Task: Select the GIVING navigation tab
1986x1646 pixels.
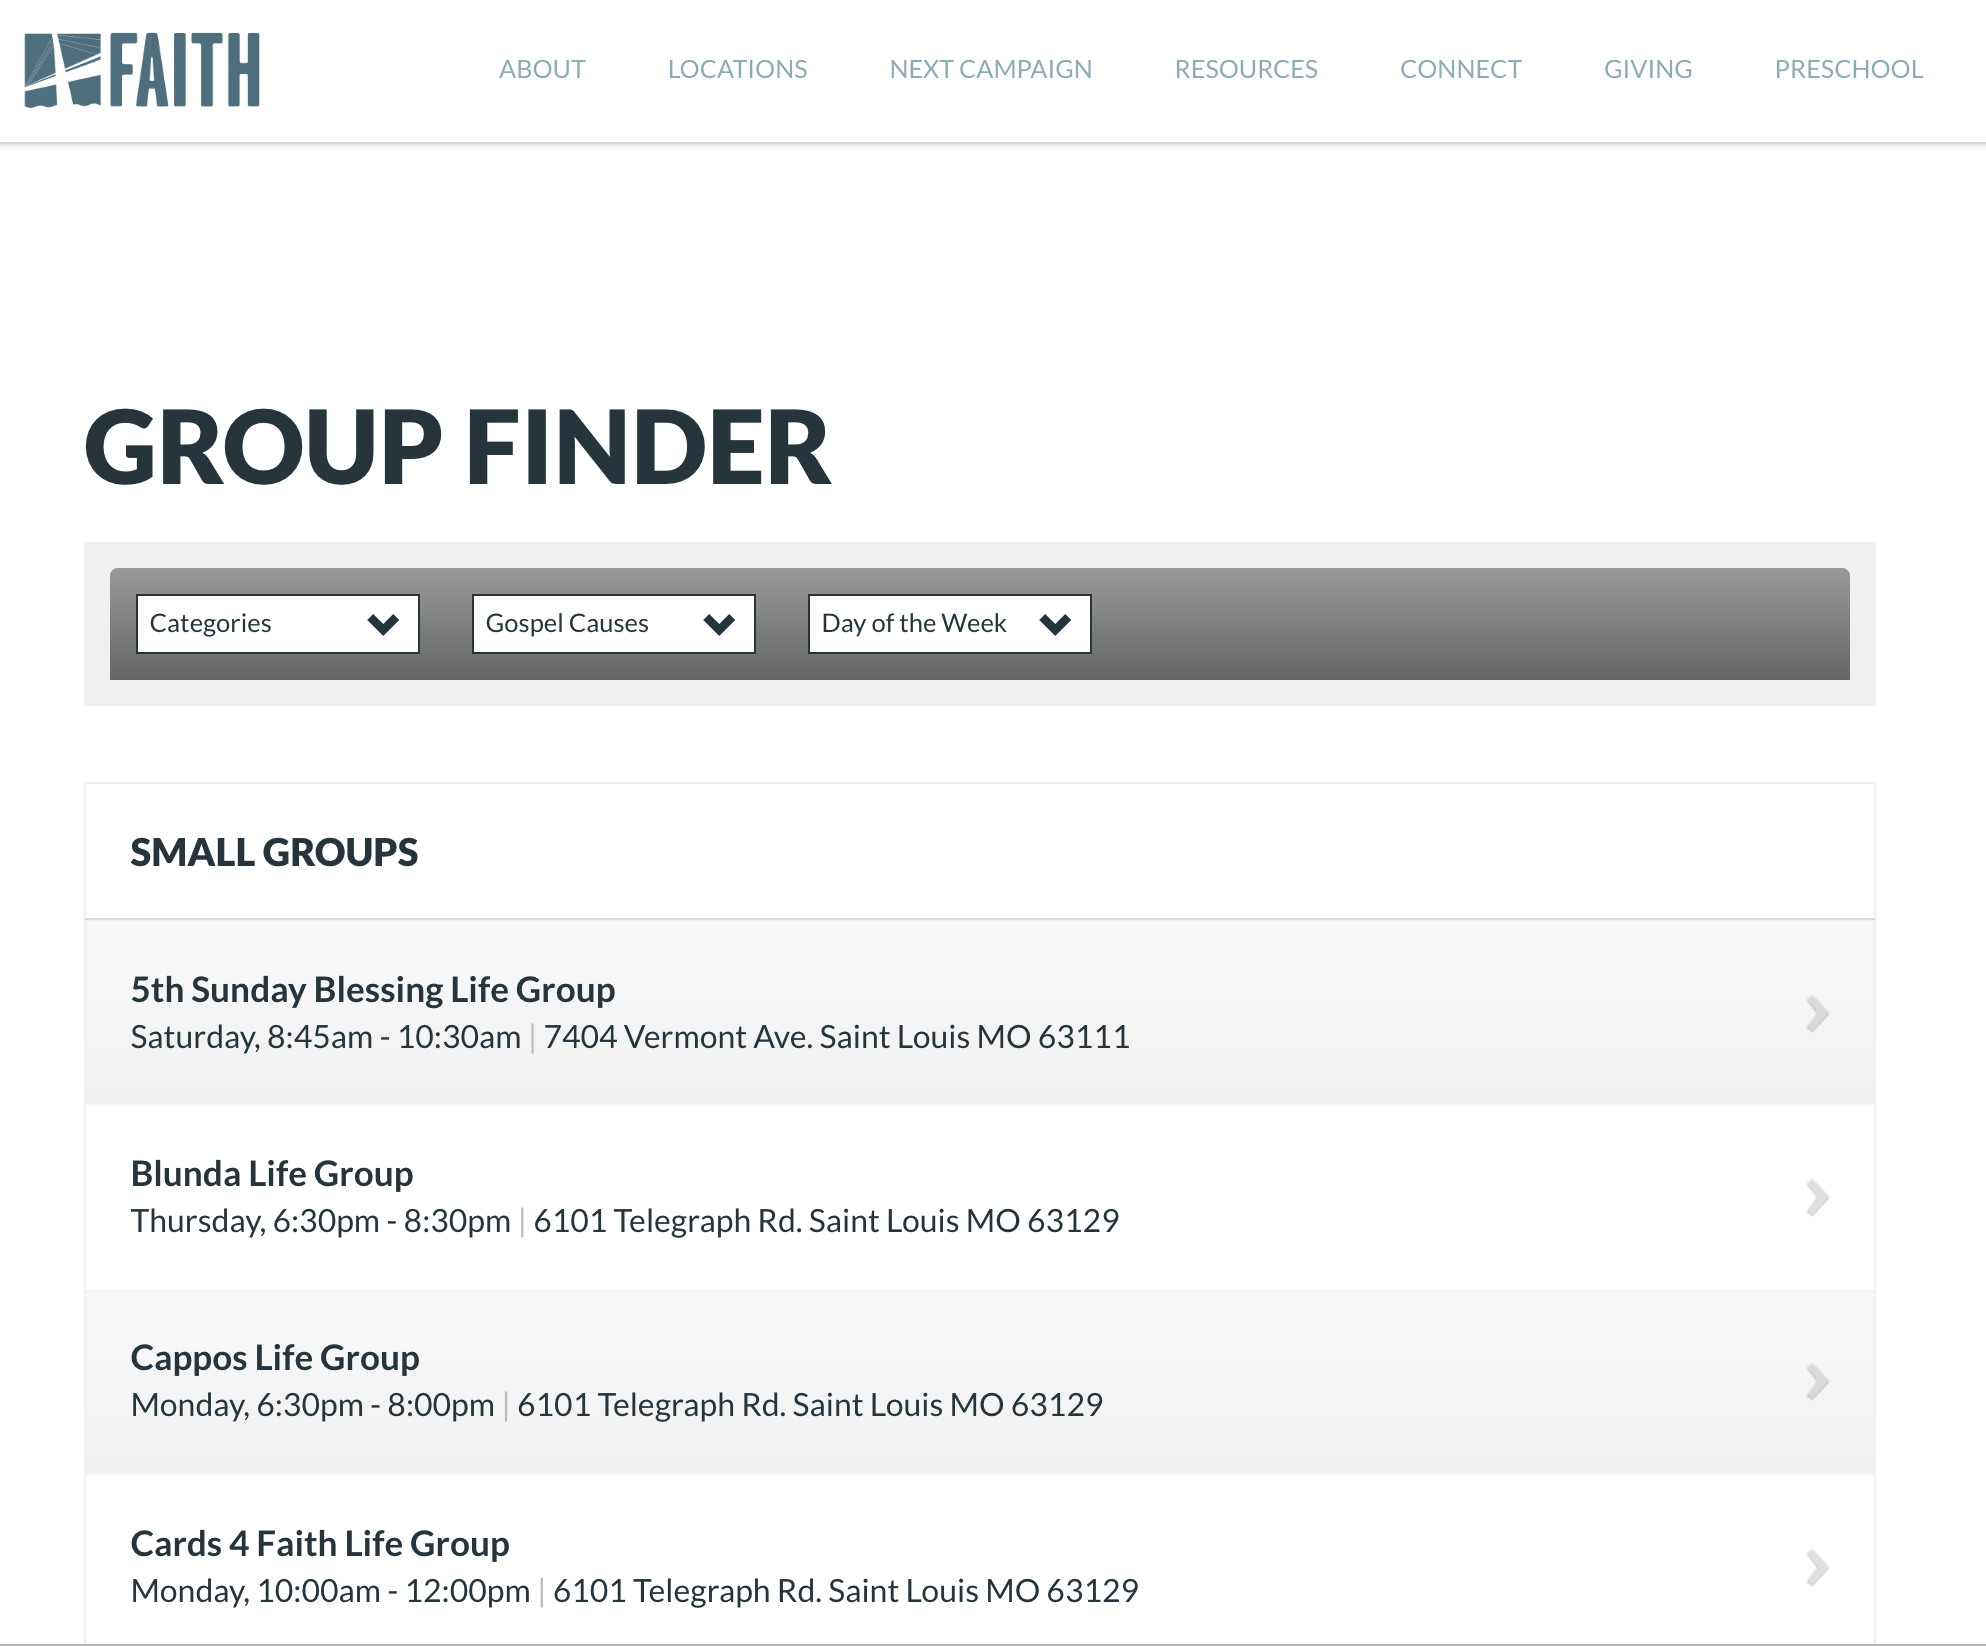Action: pos(1648,71)
